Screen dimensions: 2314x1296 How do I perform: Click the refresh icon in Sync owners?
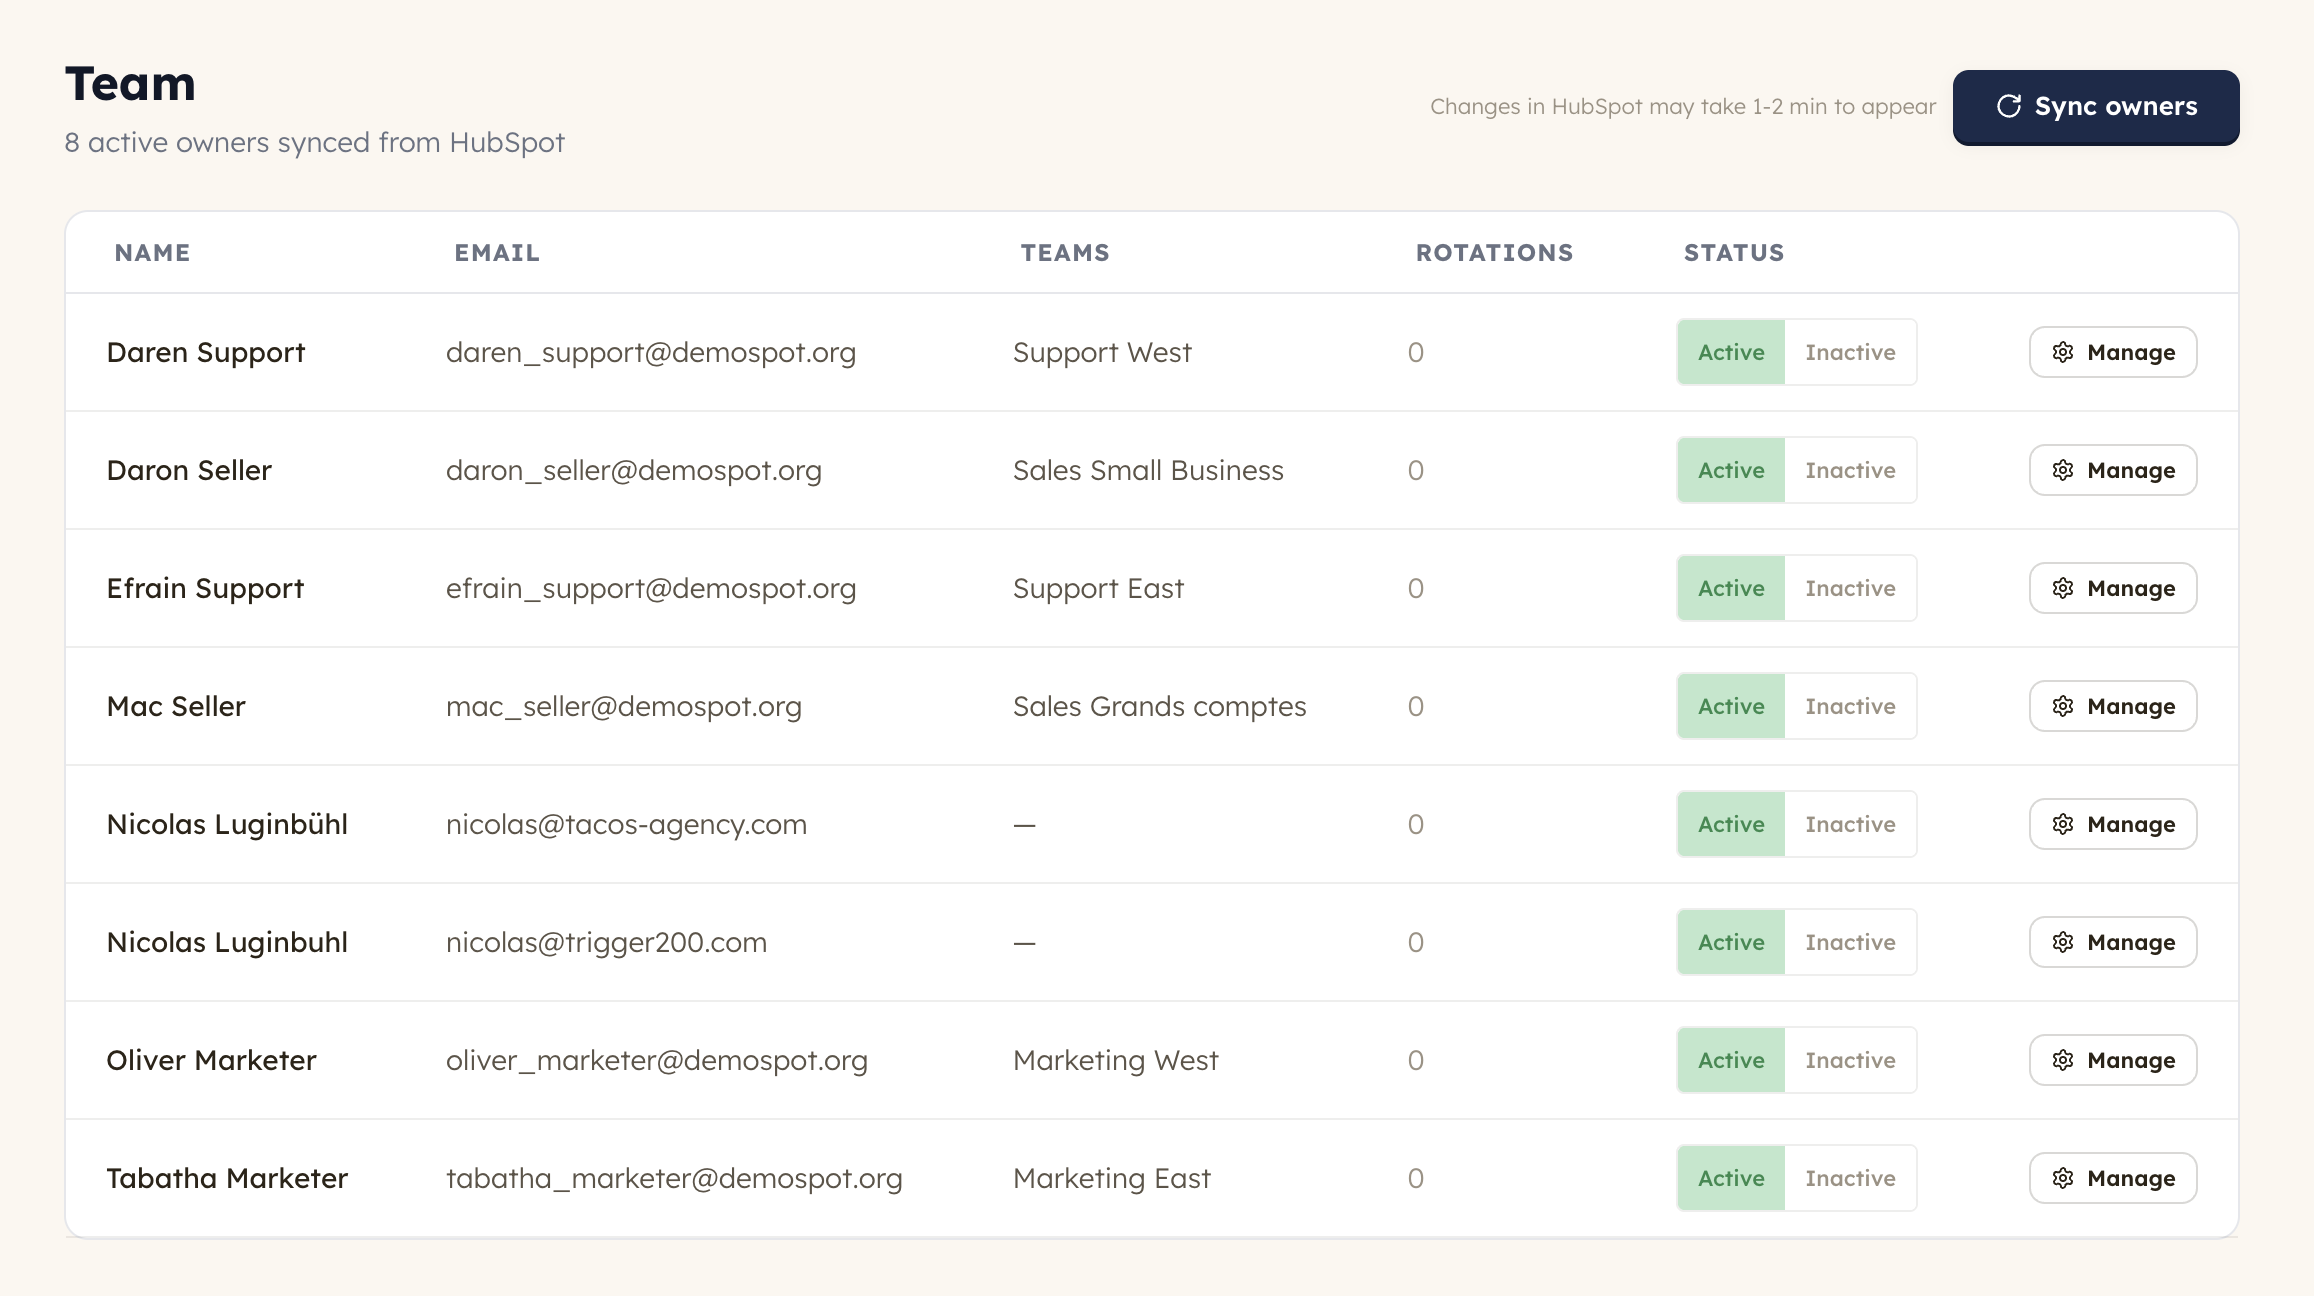2009,106
